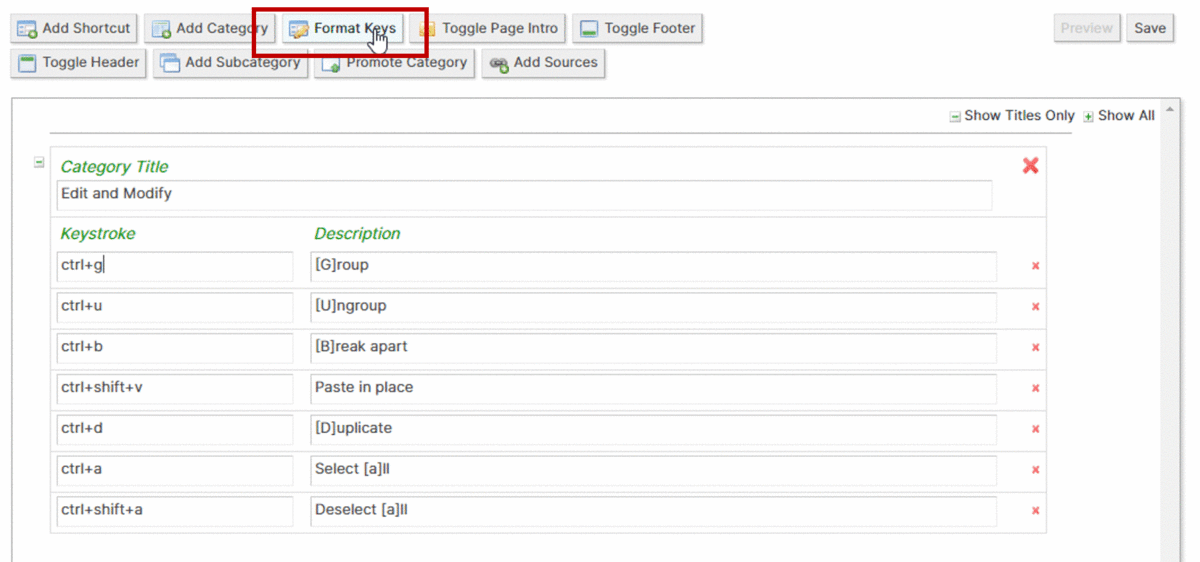Remove the [G]roup shortcut row
The height and width of the screenshot is (562, 1200).
click(x=1035, y=266)
